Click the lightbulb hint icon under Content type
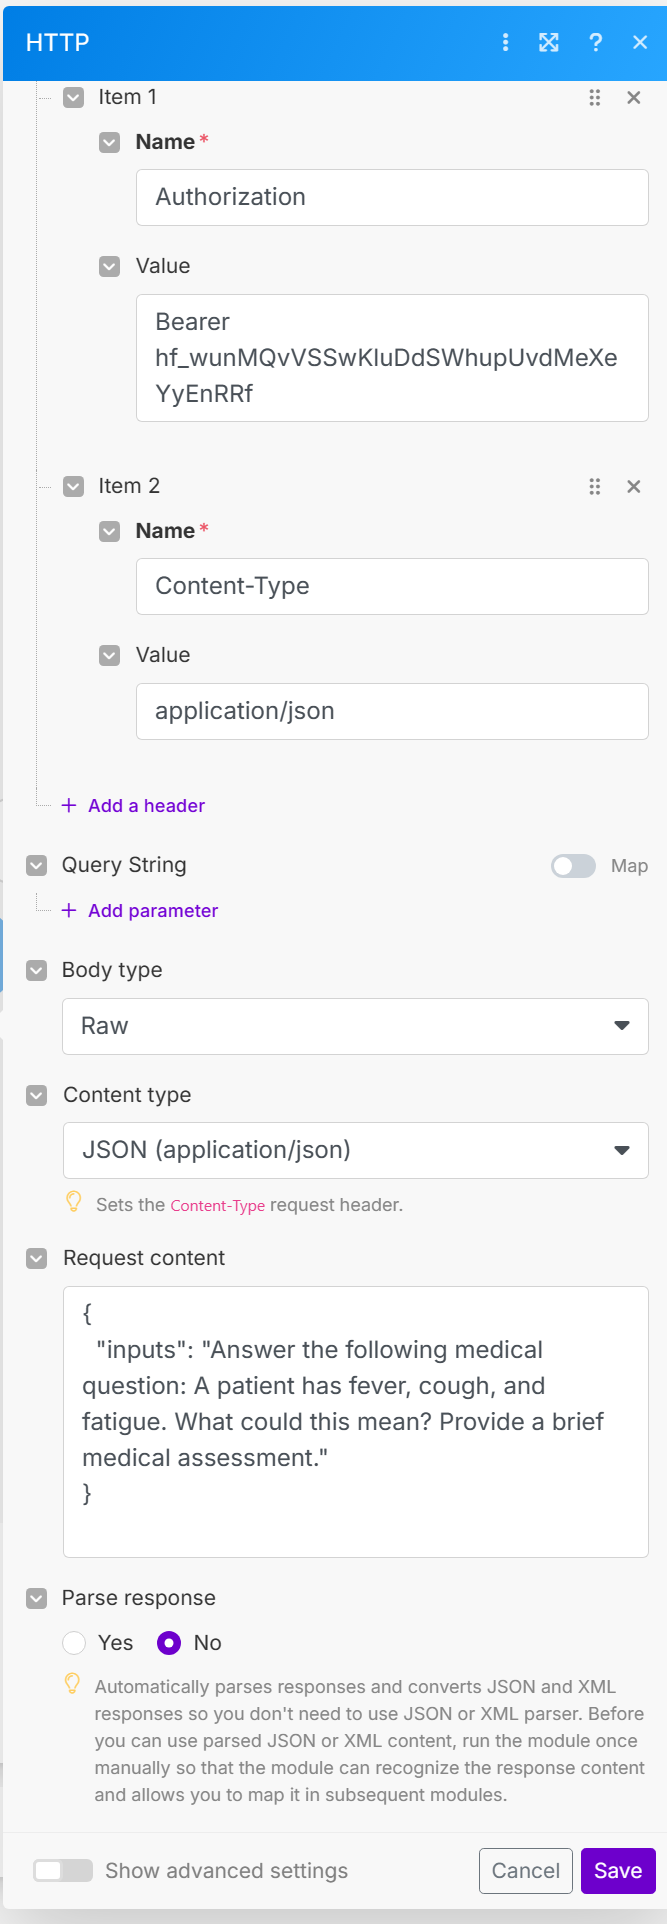Viewport: 667px width, 1924px height. 73,1202
